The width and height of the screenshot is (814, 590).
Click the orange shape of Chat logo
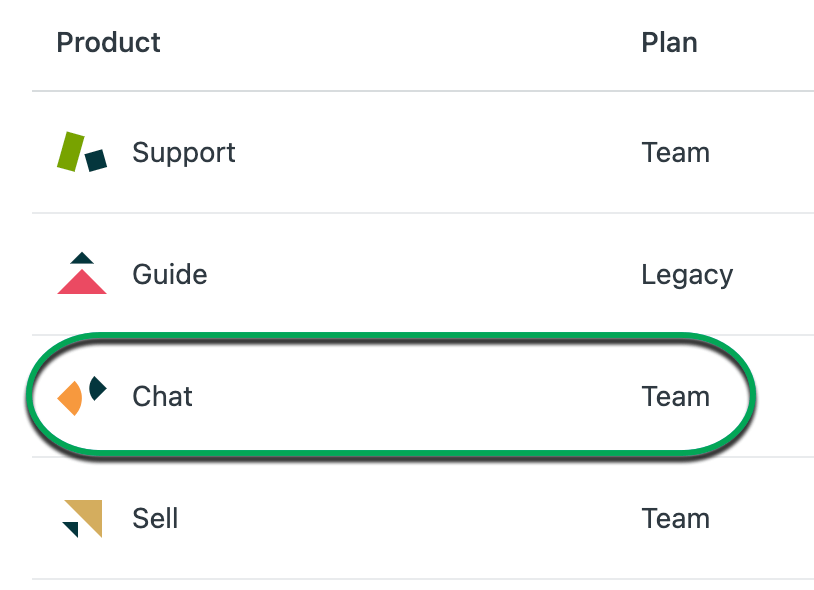[71, 399]
